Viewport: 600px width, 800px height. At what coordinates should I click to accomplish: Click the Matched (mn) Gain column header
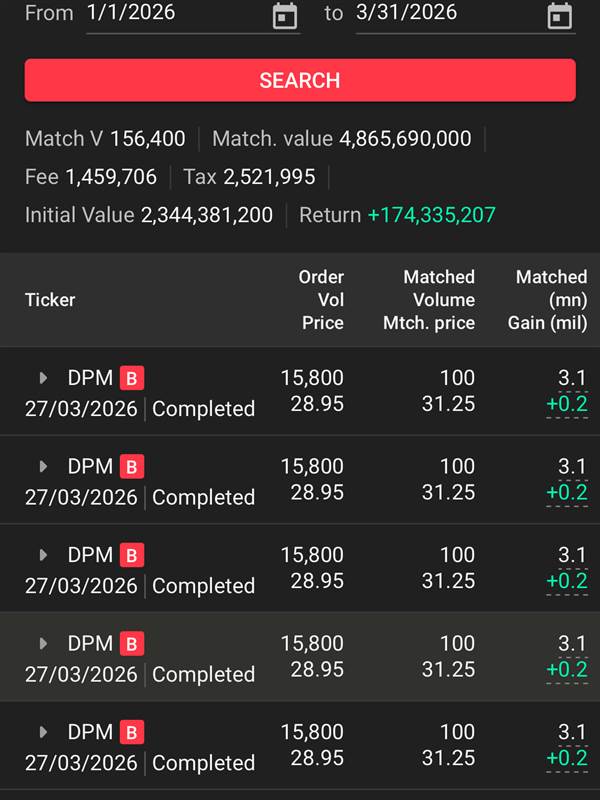(x=550, y=299)
